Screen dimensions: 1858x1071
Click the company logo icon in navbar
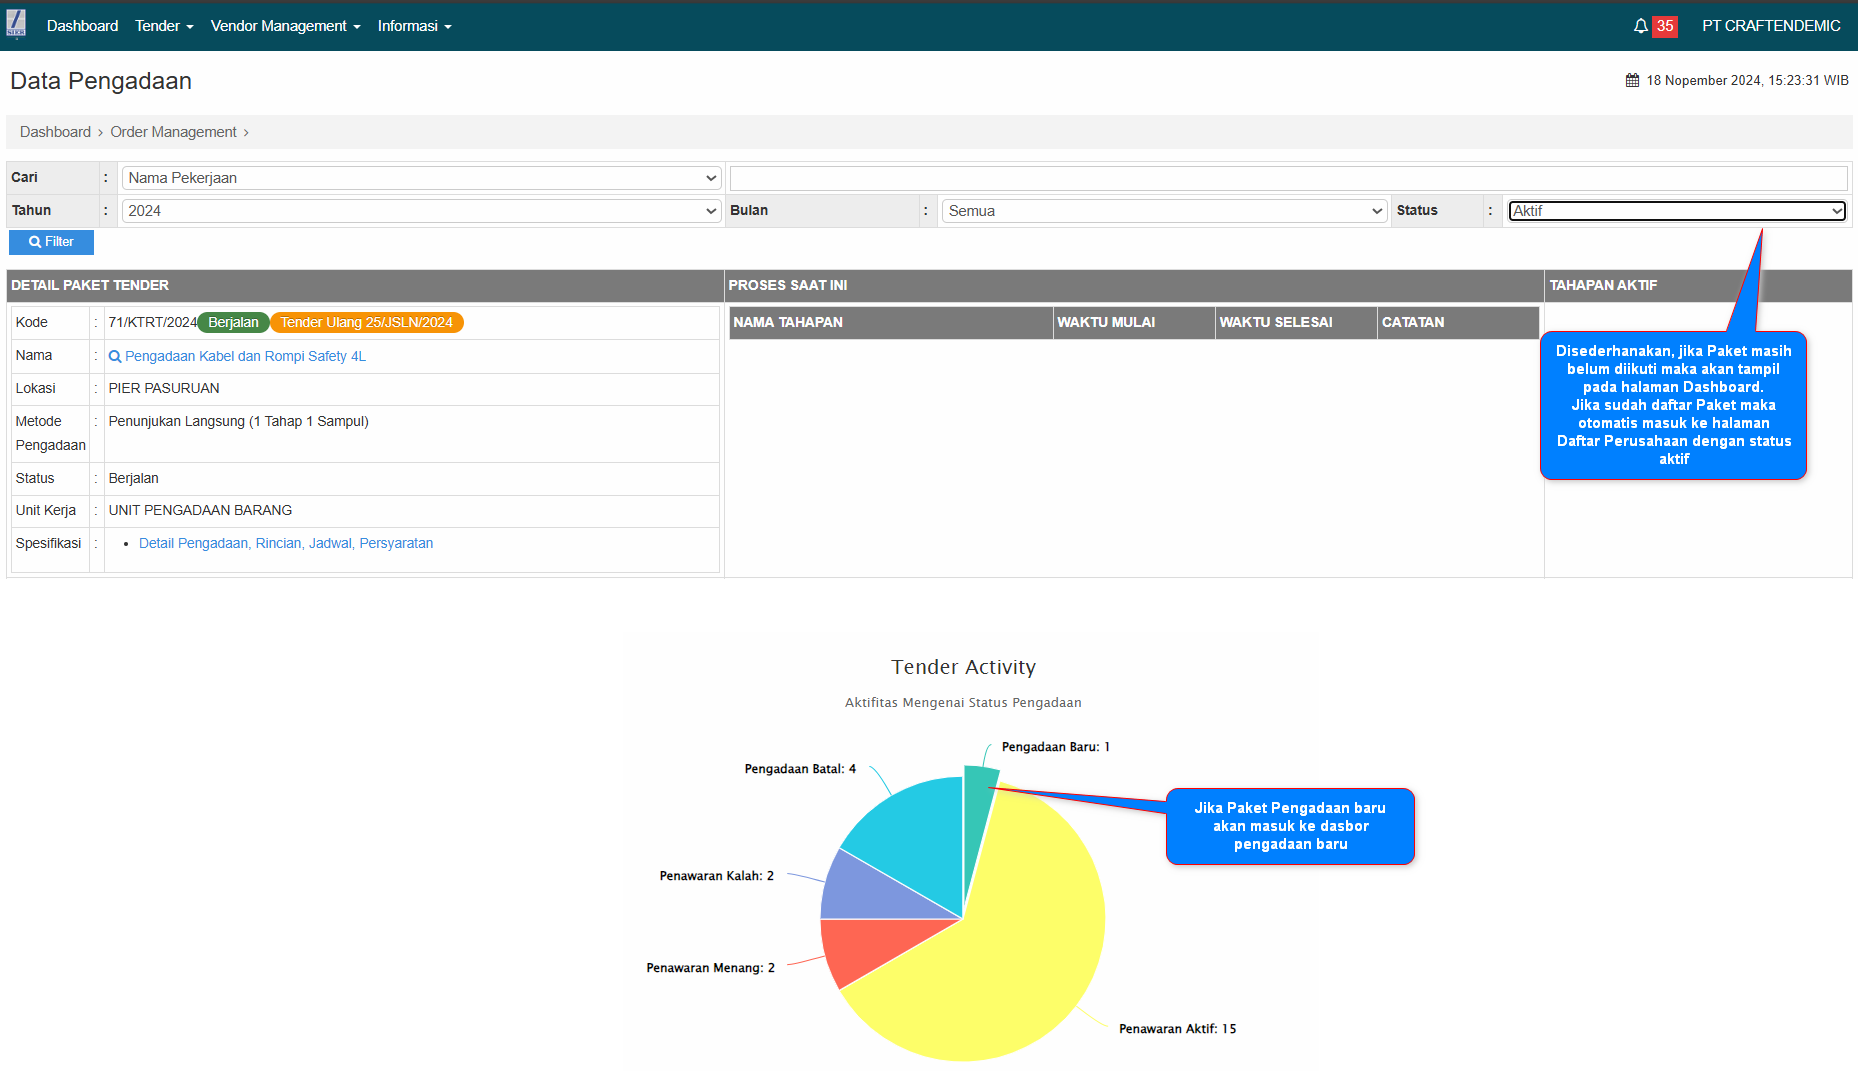click(16, 24)
